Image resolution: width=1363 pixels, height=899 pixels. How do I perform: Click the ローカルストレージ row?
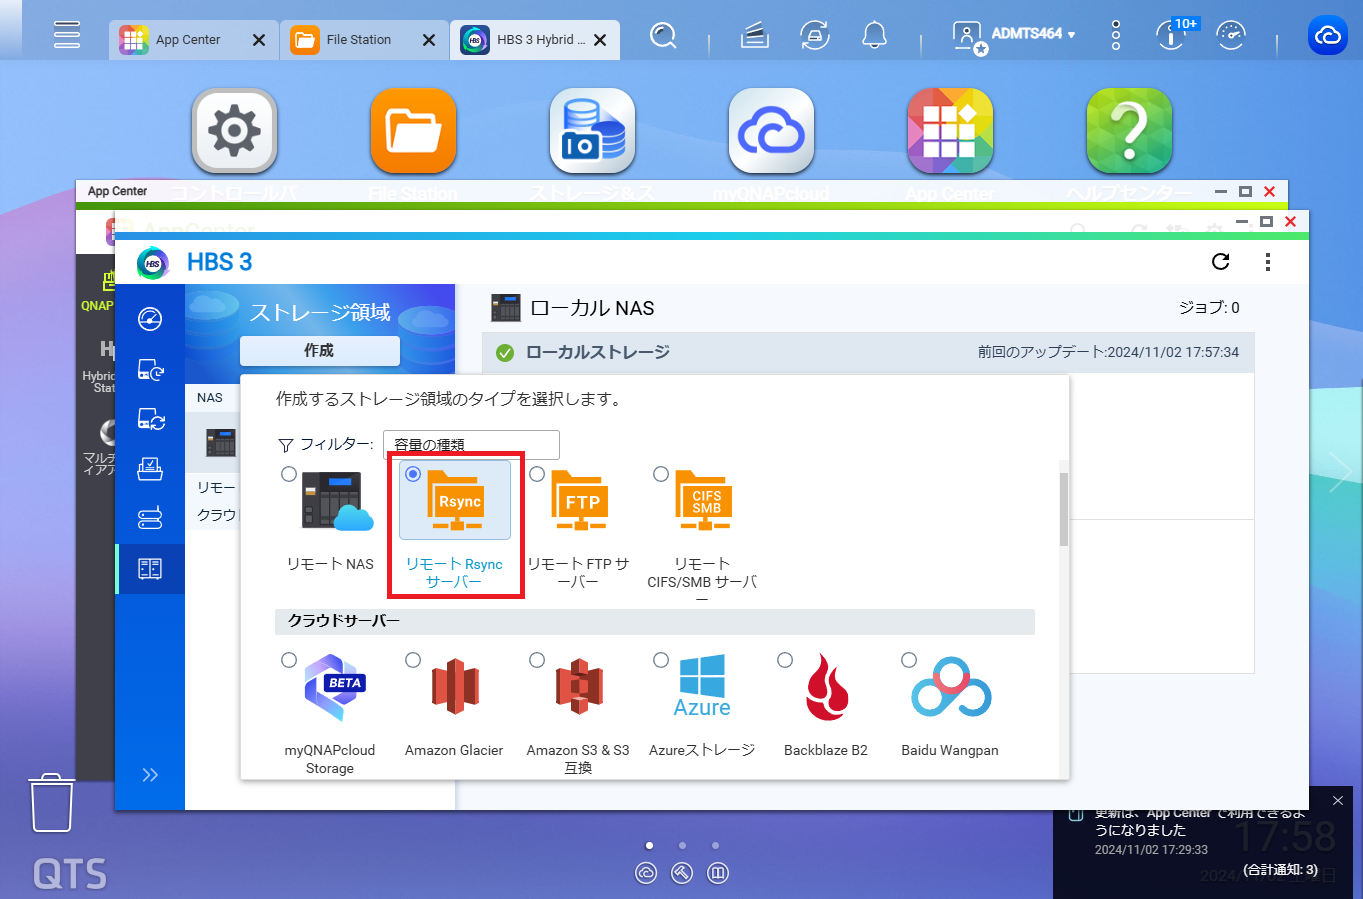tap(868, 352)
